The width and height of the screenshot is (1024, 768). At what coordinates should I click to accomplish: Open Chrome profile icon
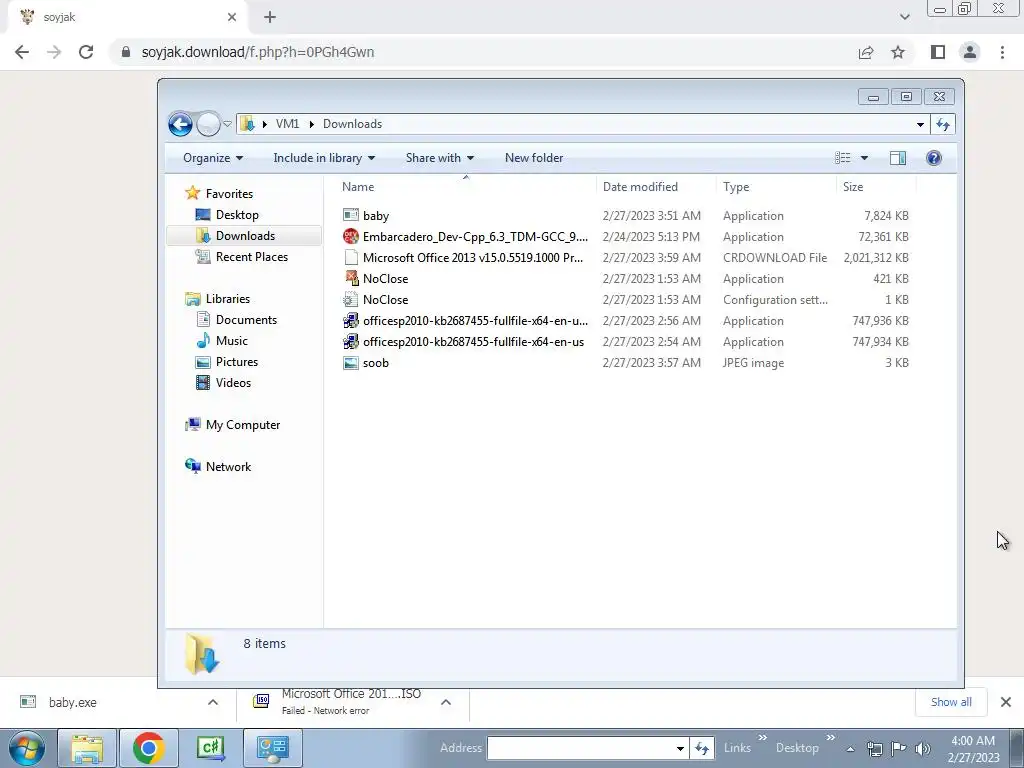[970, 52]
